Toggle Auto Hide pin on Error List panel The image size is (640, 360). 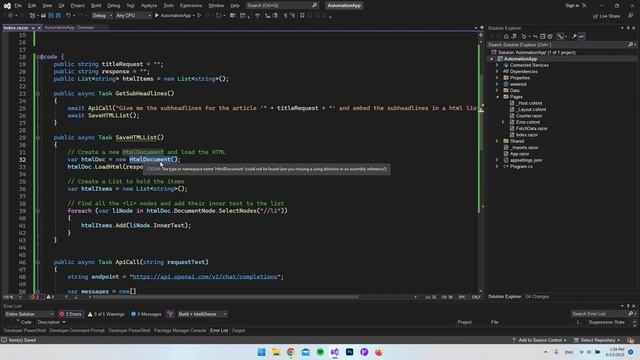[628, 306]
